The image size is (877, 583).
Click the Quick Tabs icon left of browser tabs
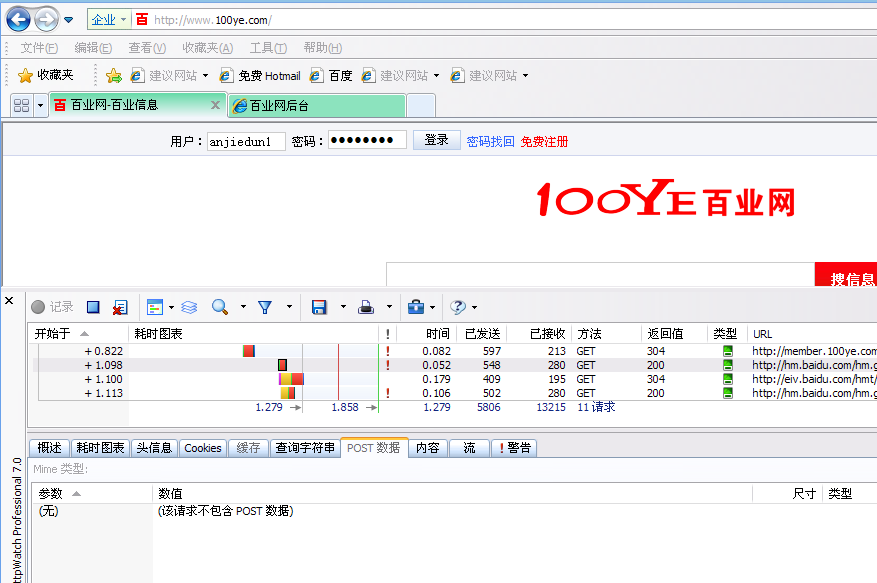click(21, 104)
